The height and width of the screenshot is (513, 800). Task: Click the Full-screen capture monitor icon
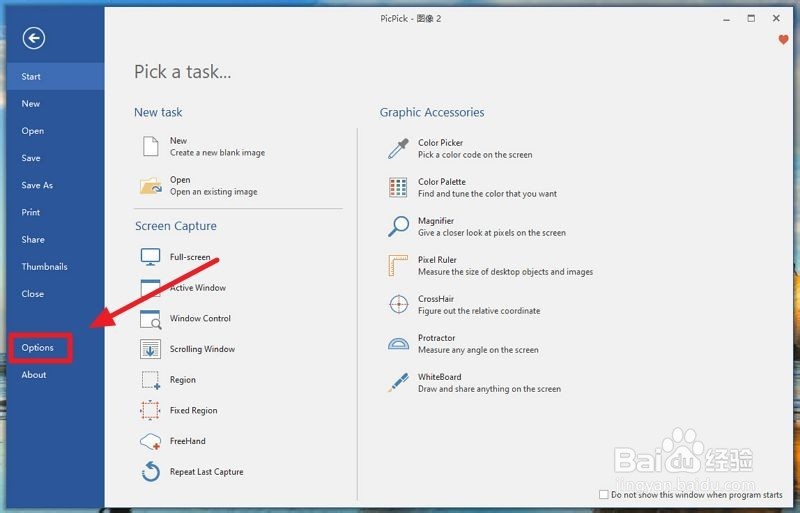[151, 257]
